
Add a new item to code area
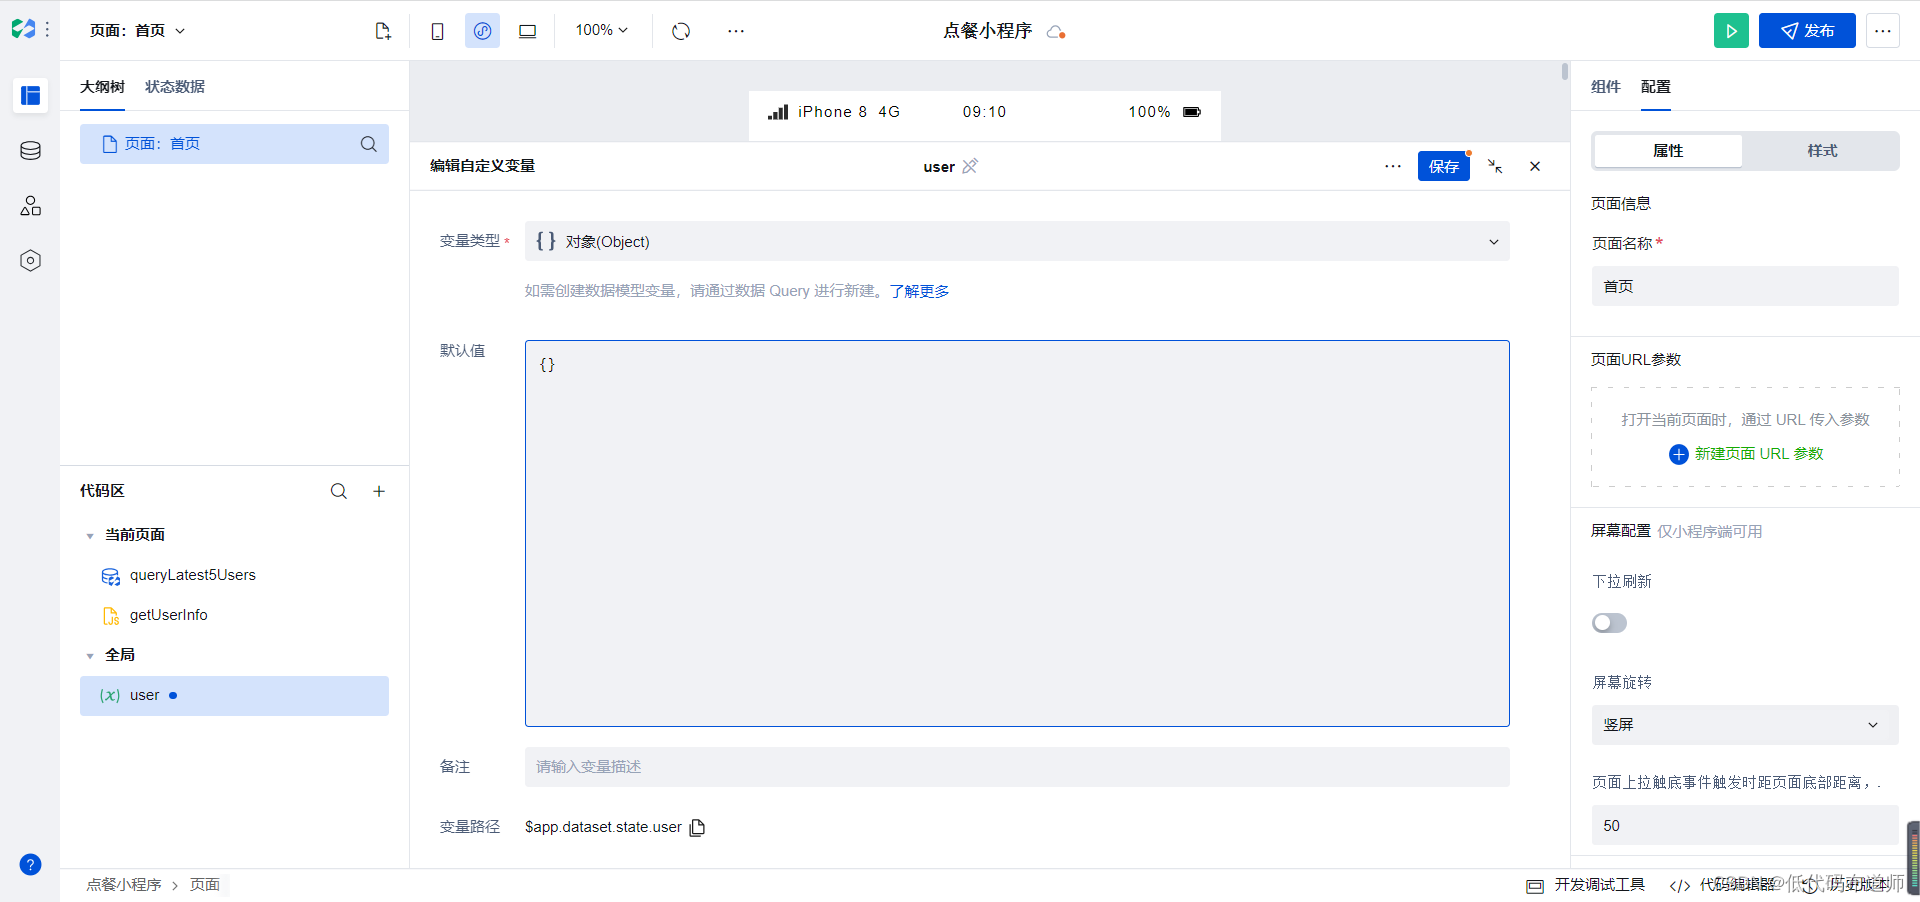[x=379, y=491]
